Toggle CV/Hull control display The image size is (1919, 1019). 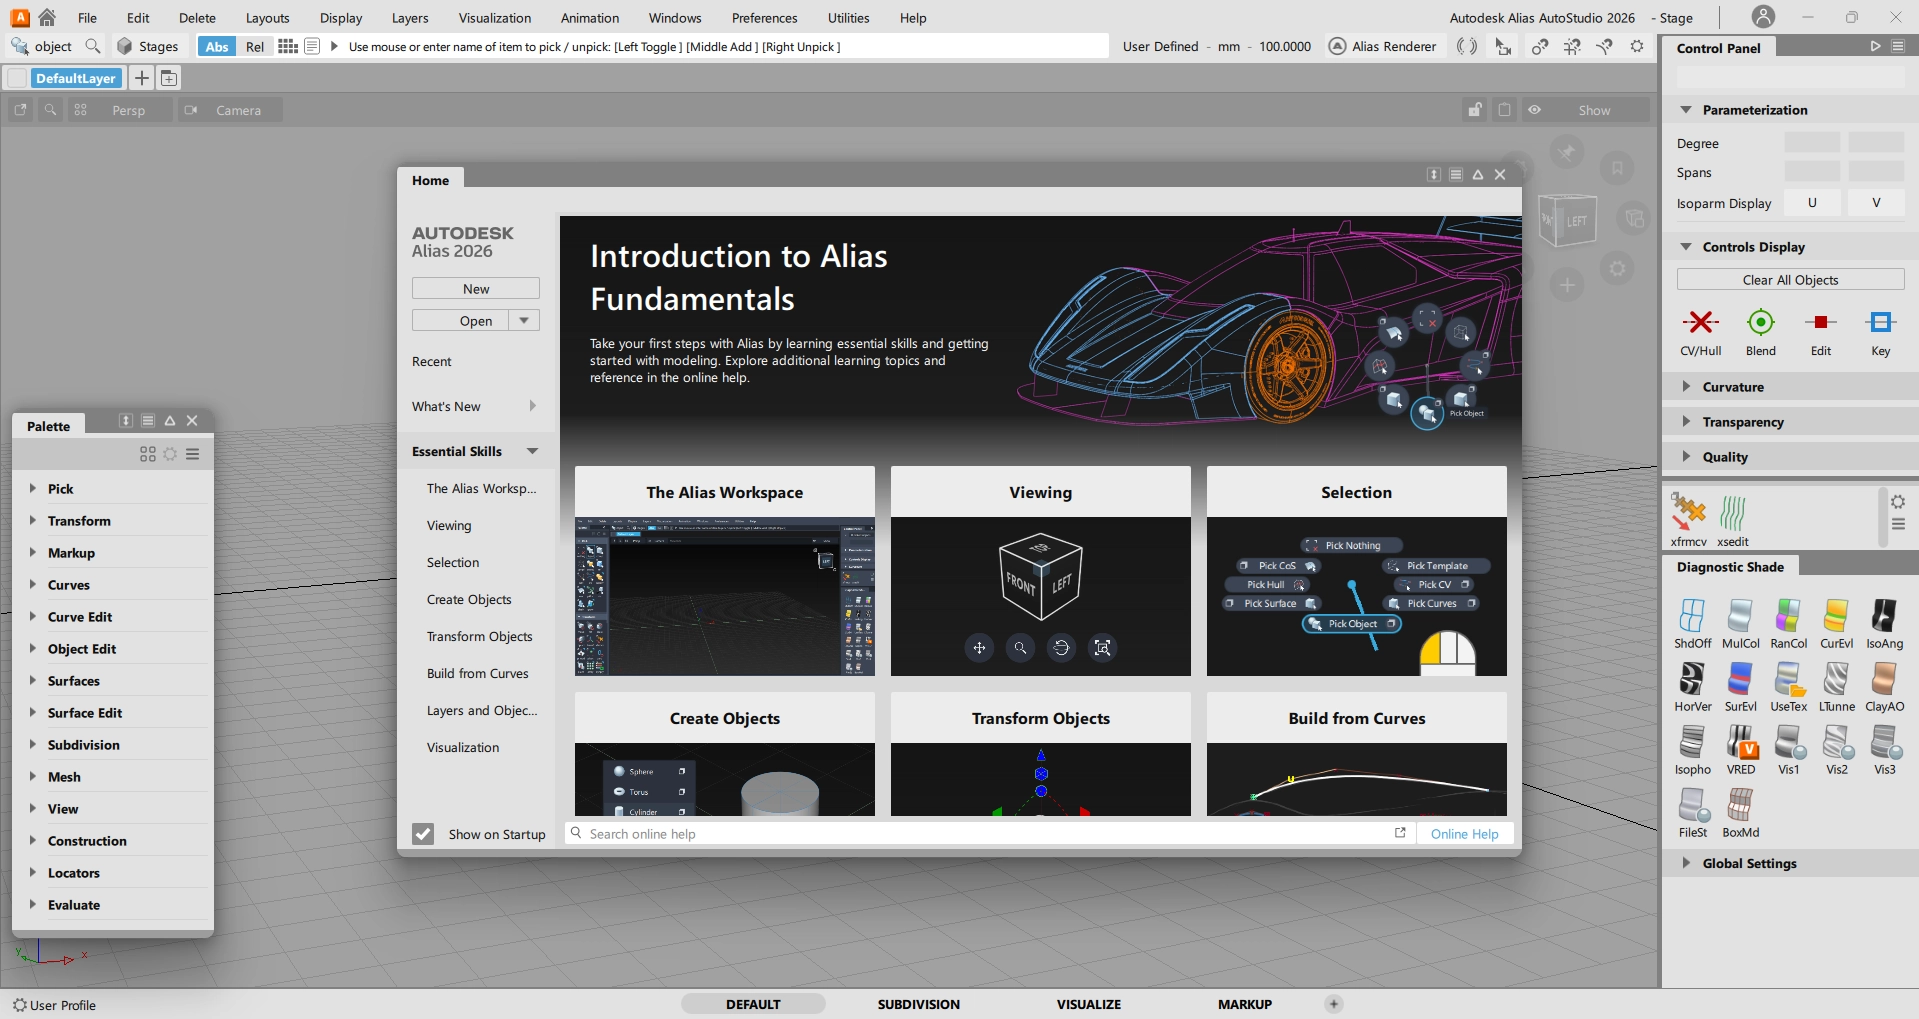tap(1700, 322)
